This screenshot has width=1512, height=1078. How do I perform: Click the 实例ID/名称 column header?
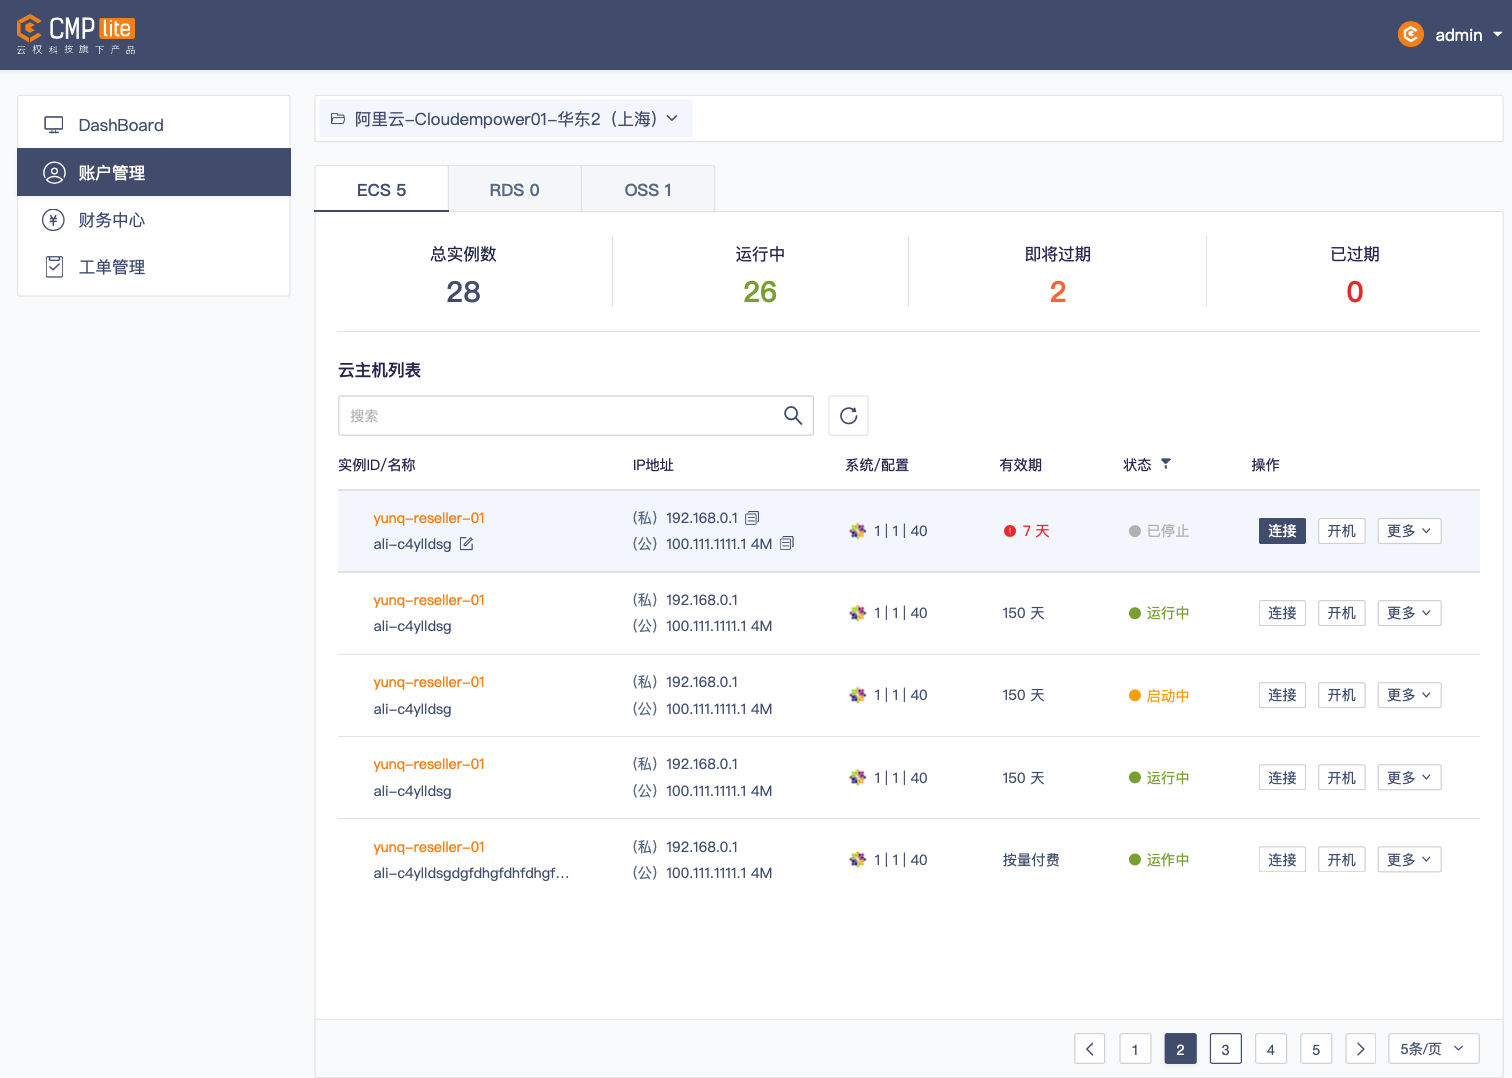(x=377, y=465)
